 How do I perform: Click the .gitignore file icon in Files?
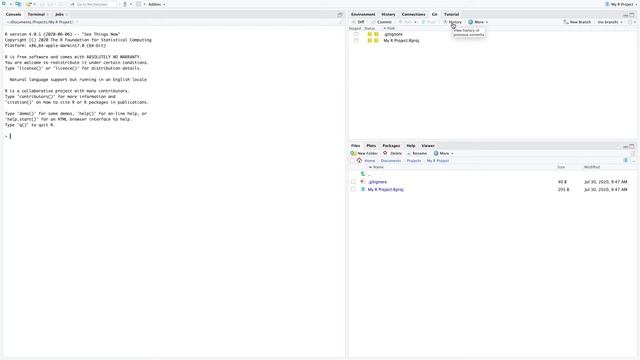[363, 182]
